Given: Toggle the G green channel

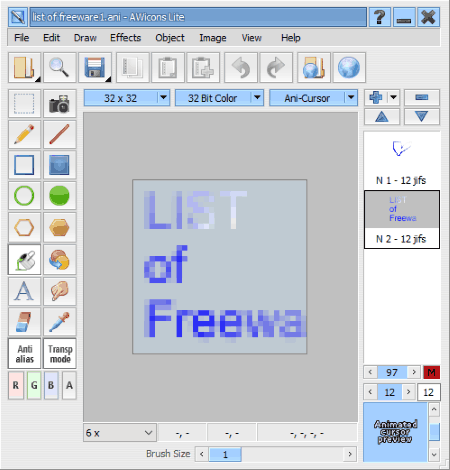Looking at the screenshot, I should coord(34,385).
